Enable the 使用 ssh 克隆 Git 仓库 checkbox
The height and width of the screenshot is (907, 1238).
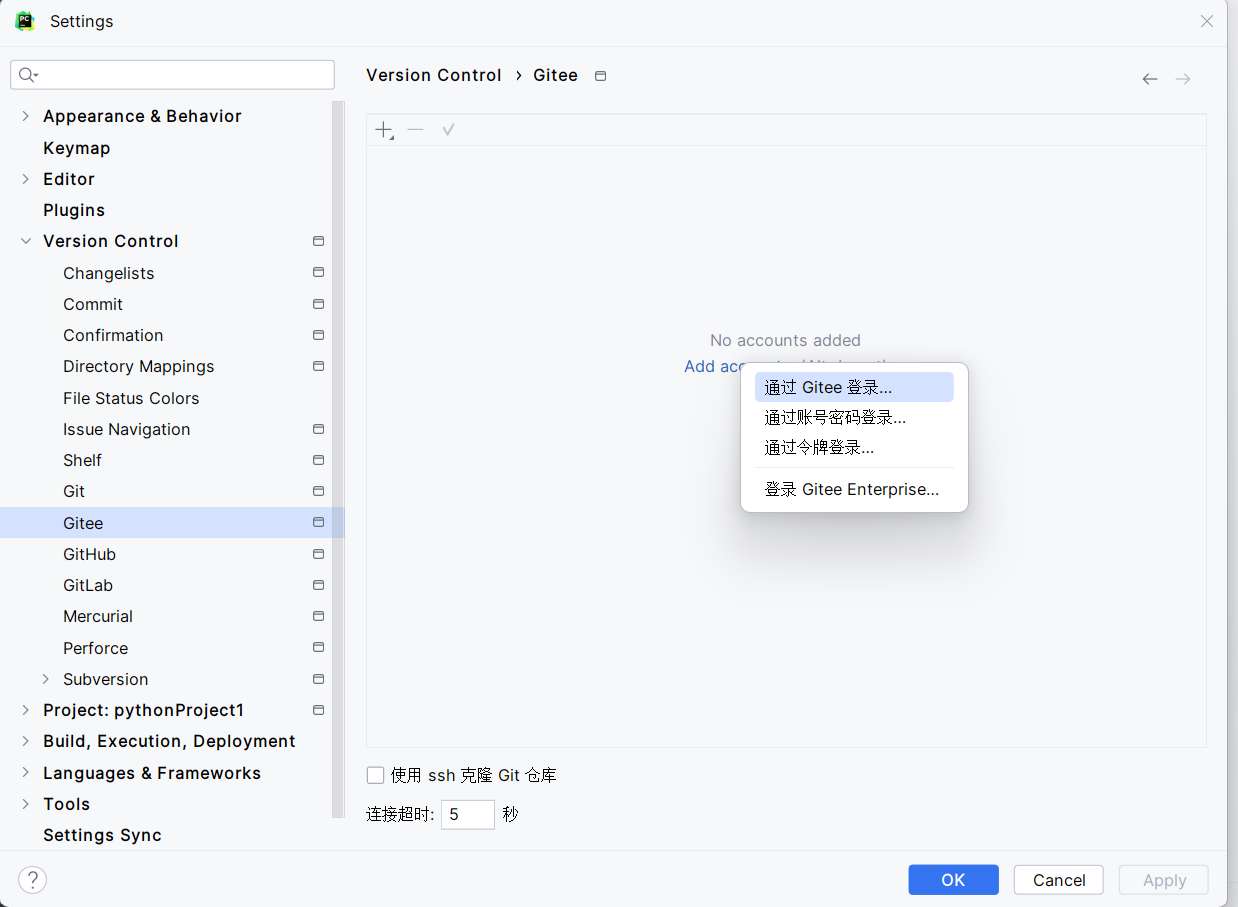pos(375,775)
